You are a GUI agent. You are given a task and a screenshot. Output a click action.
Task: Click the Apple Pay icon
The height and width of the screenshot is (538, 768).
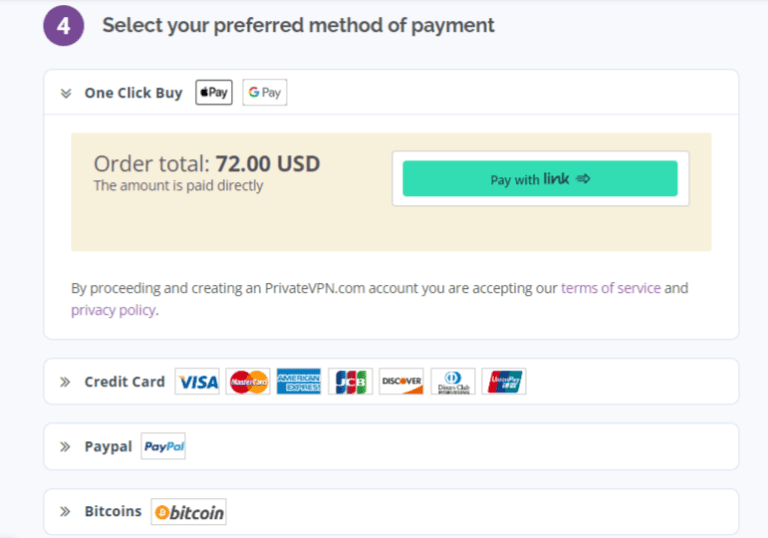pyautogui.click(x=214, y=92)
